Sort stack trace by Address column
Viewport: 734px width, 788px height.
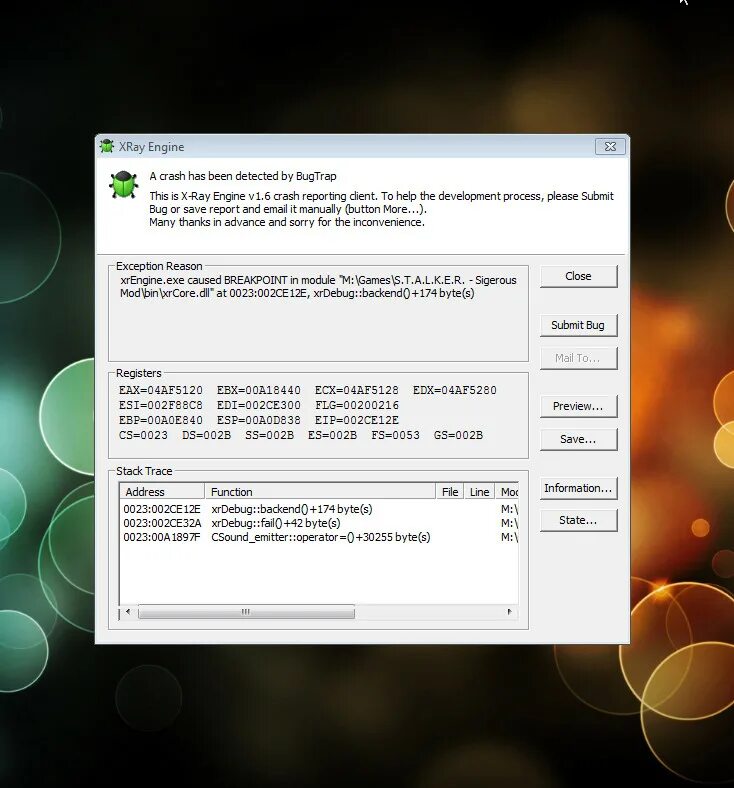(162, 491)
